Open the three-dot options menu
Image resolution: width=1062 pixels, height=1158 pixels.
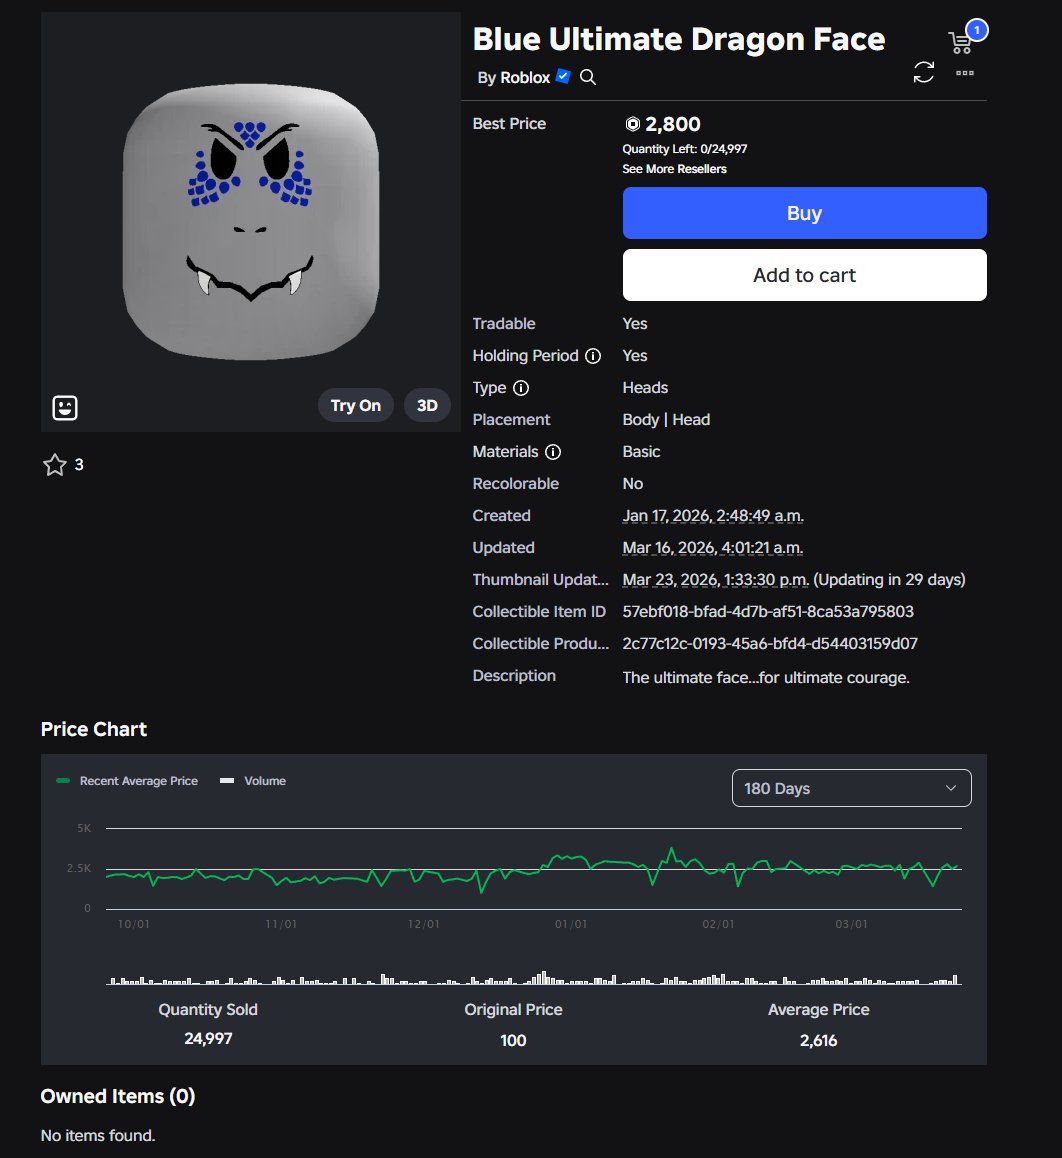point(963,72)
